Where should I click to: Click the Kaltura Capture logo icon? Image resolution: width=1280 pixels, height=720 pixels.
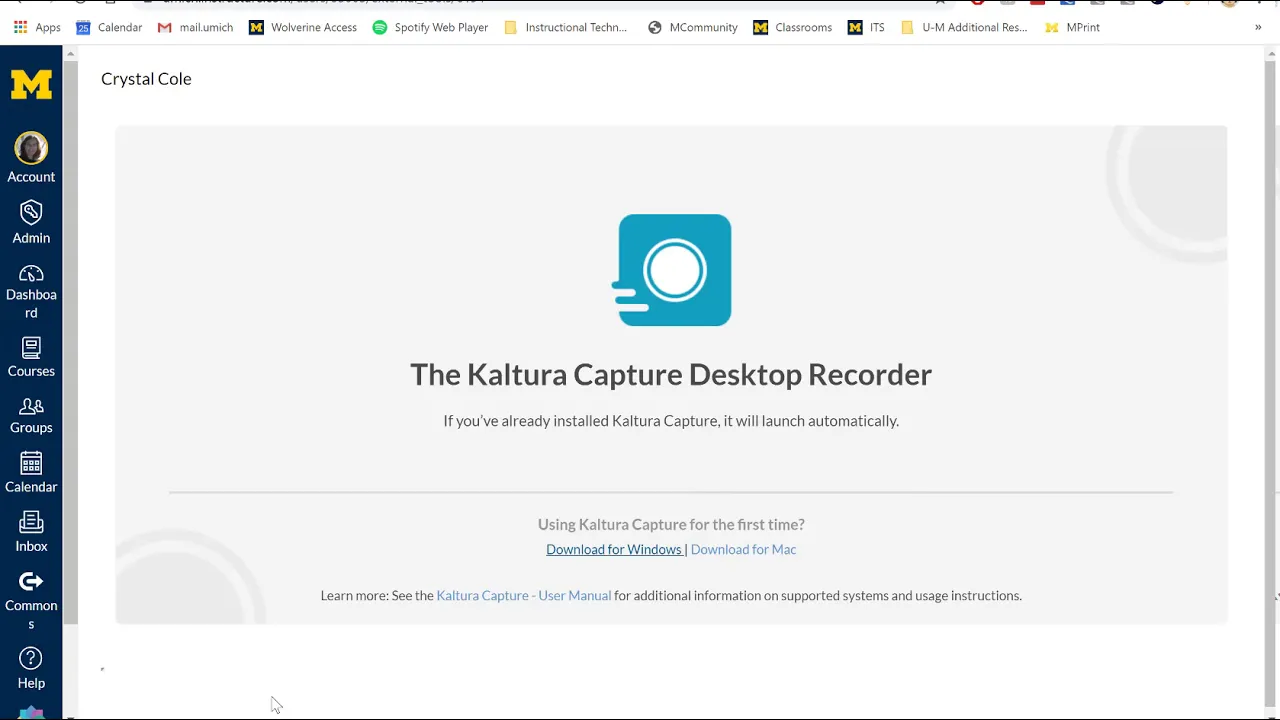click(x=672, y=270)
